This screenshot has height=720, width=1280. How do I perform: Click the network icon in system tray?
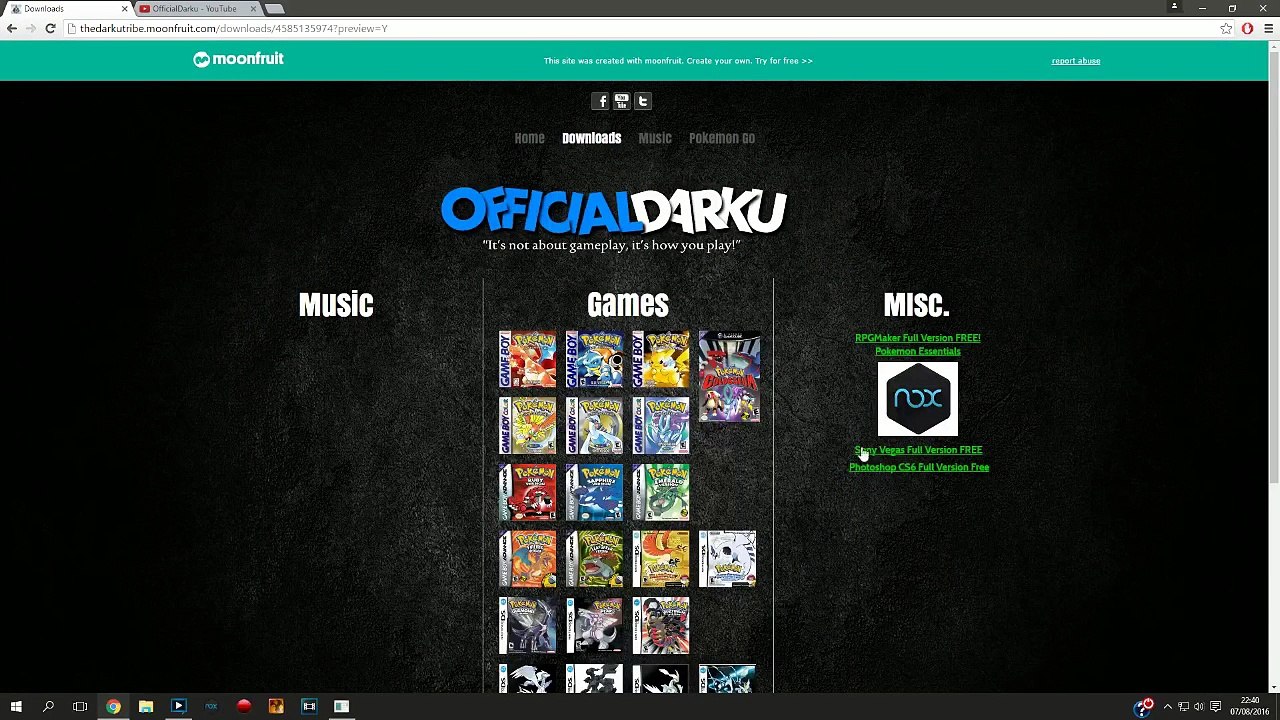pos(1183,707)
